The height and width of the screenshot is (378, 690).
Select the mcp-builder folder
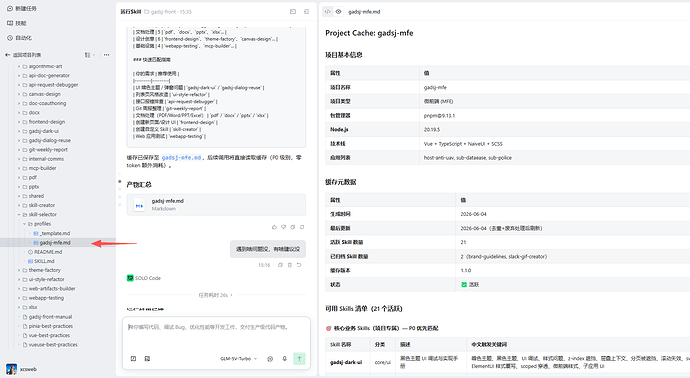tap(40, 168)
